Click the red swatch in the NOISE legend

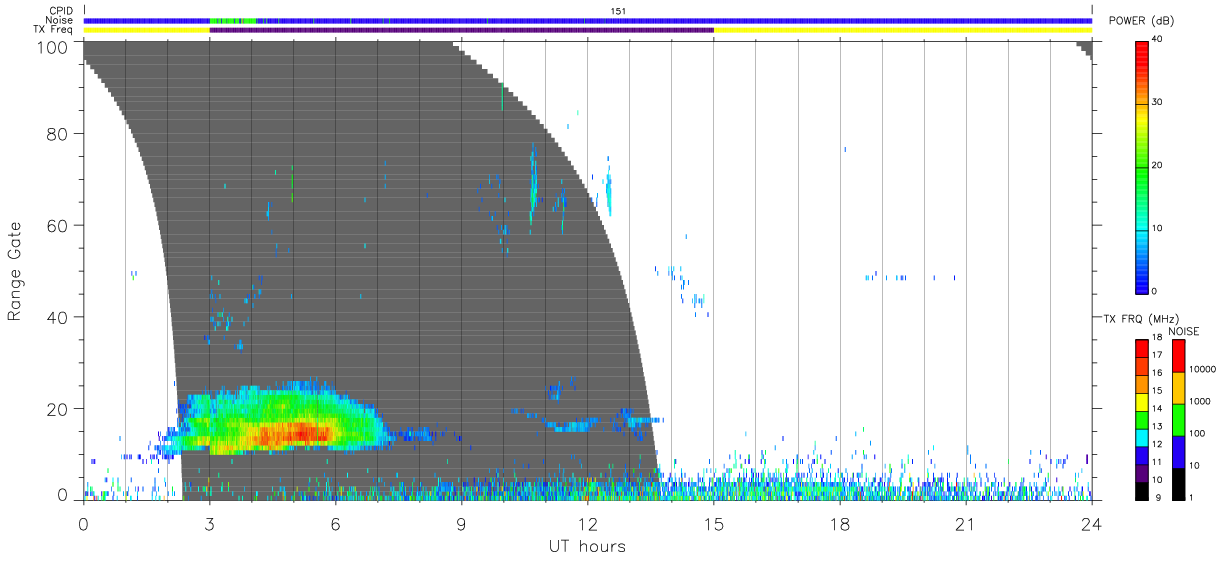click(1178, 356)
